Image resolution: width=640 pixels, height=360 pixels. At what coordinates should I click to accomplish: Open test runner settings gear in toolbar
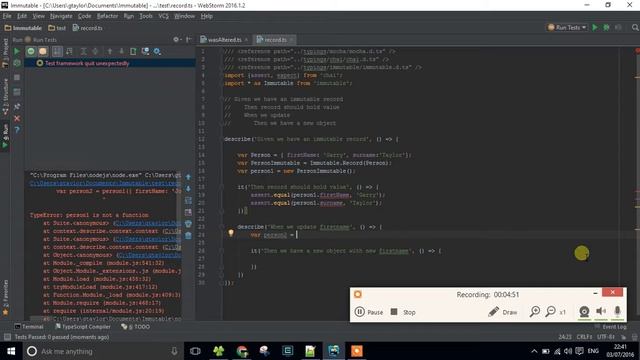click(157, 51)
